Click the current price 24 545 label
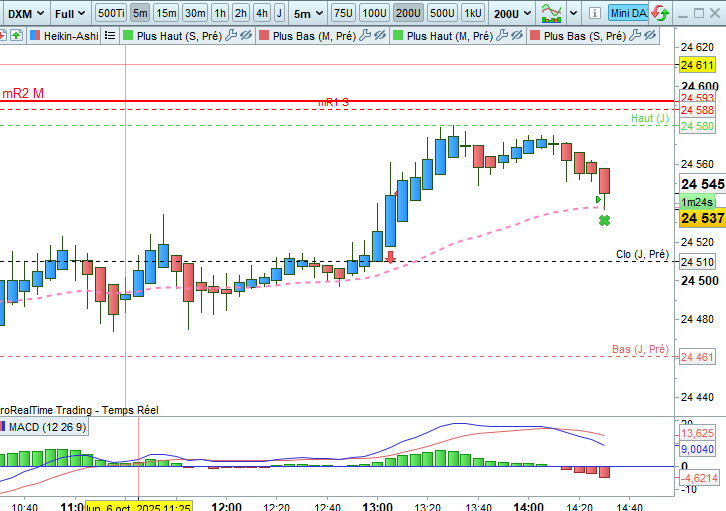Image resolution: width=726 pixels, height=511 pixels. (702, 184)
